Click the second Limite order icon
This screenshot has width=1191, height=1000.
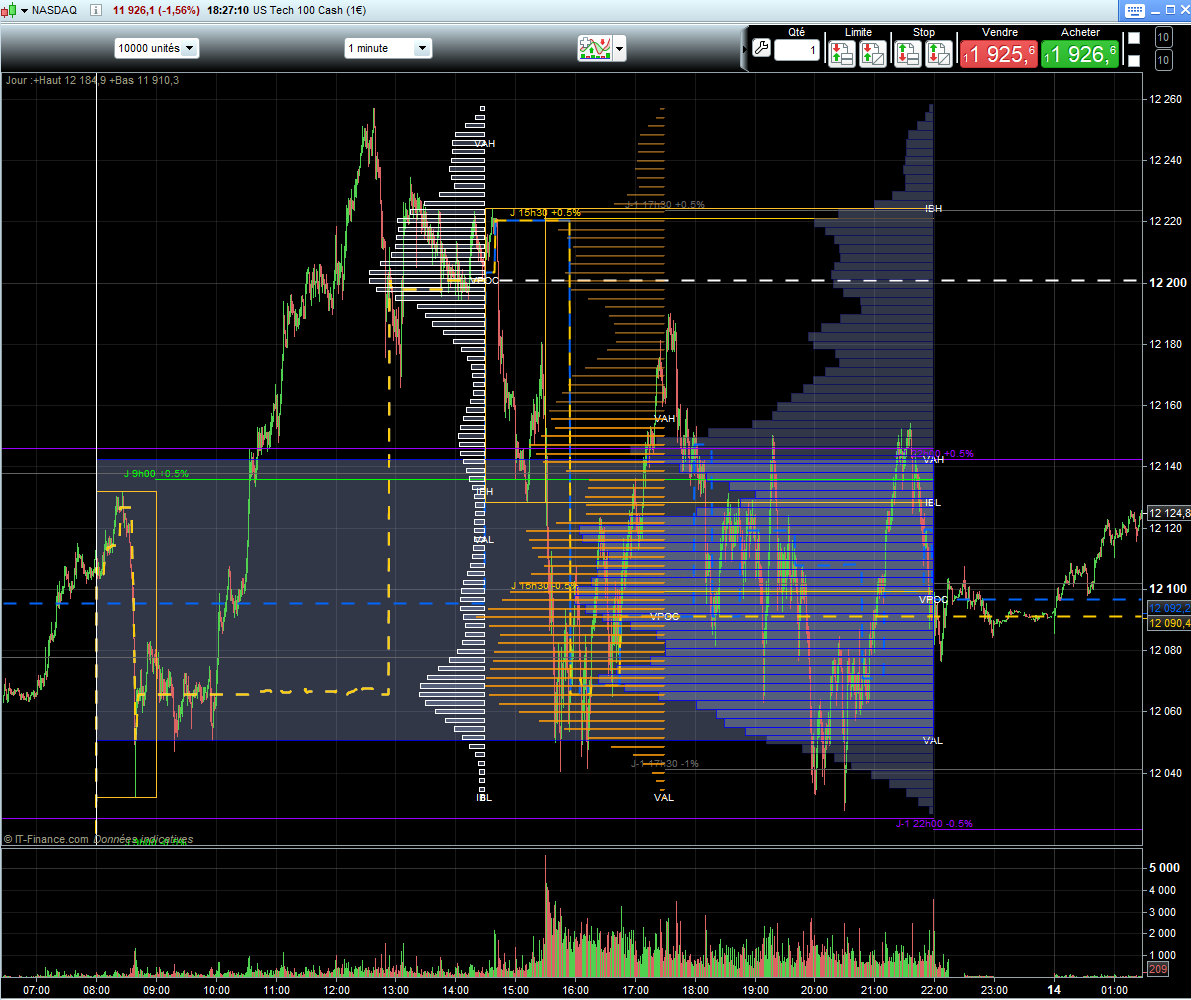point(873,54)
